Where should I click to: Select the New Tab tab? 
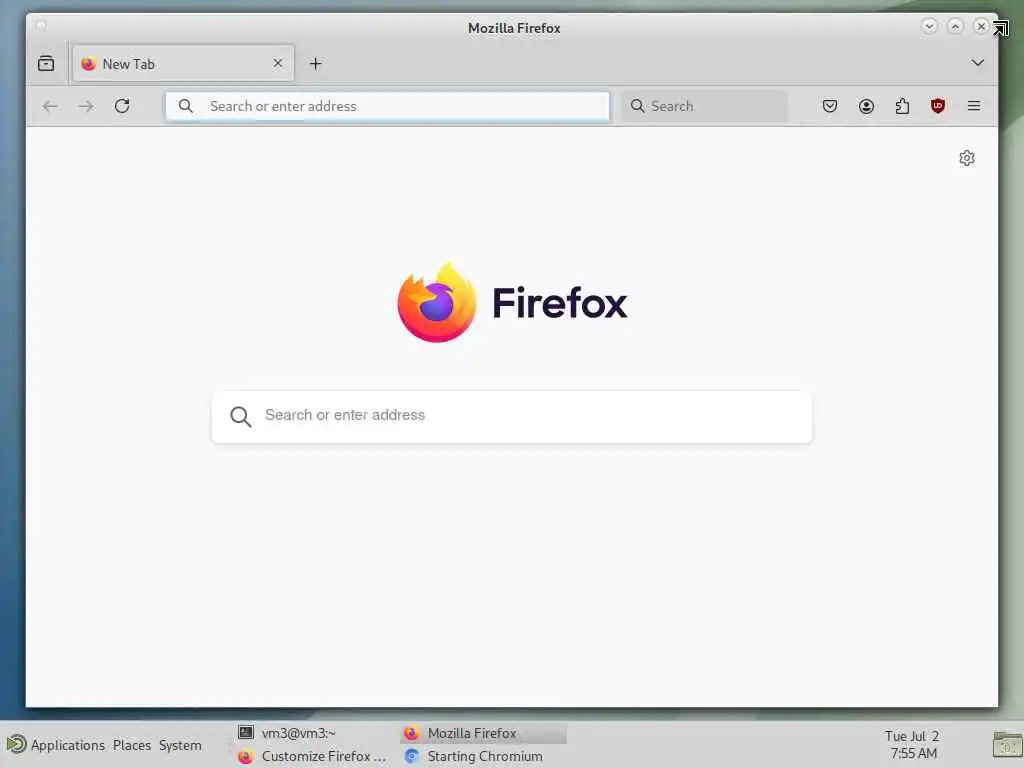tap(183, 63)
